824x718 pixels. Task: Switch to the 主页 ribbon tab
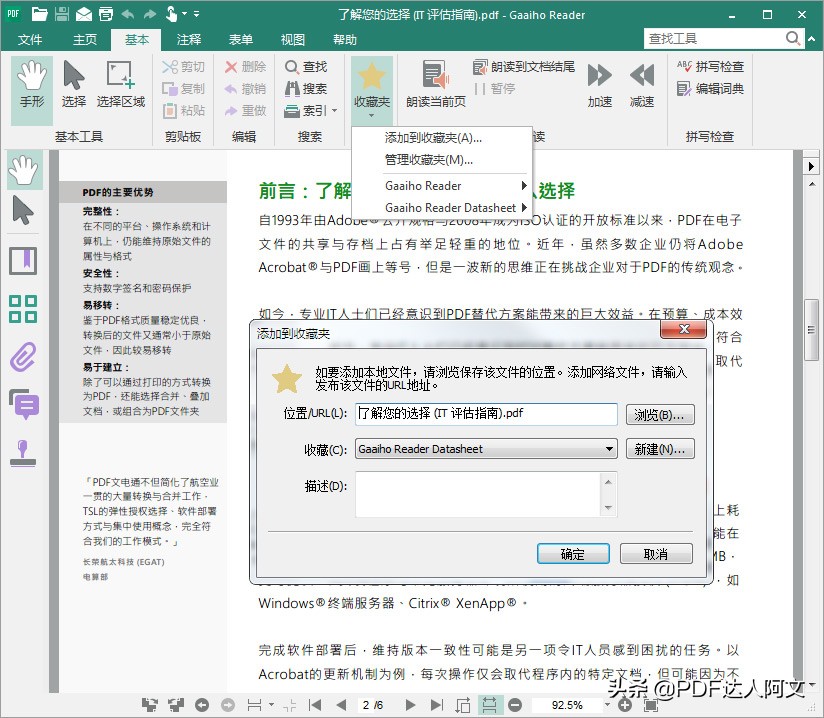pos(85,39)
